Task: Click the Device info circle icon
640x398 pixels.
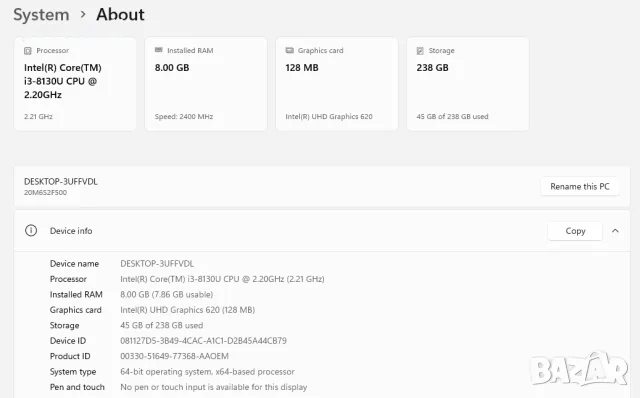Action: coord(31,231)
